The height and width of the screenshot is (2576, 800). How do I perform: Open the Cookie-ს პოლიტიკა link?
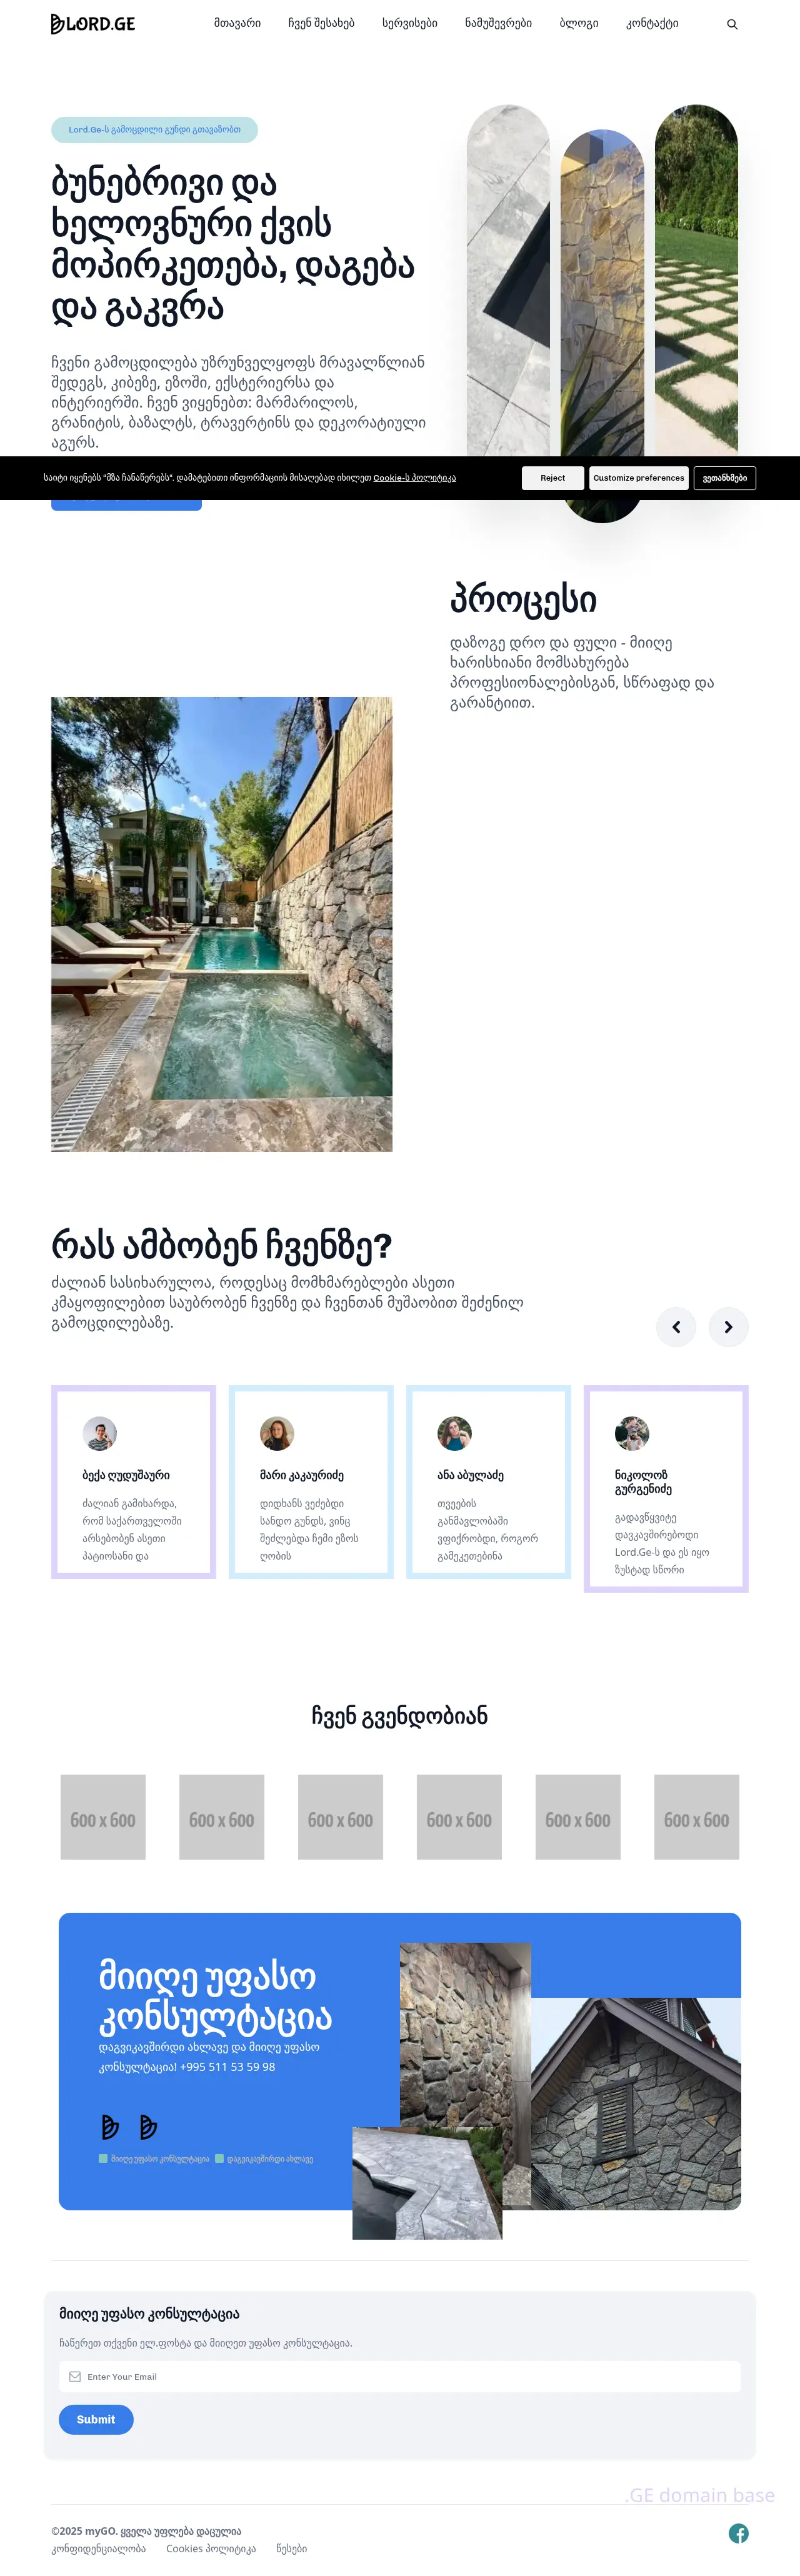(x=414, y=478)
